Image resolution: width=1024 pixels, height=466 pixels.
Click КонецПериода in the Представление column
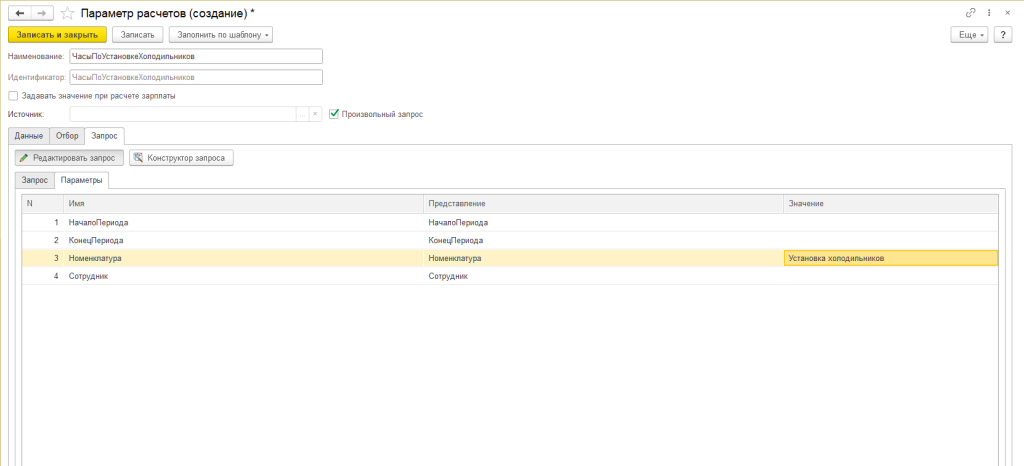pyautogui.click(x=603, y=240)
